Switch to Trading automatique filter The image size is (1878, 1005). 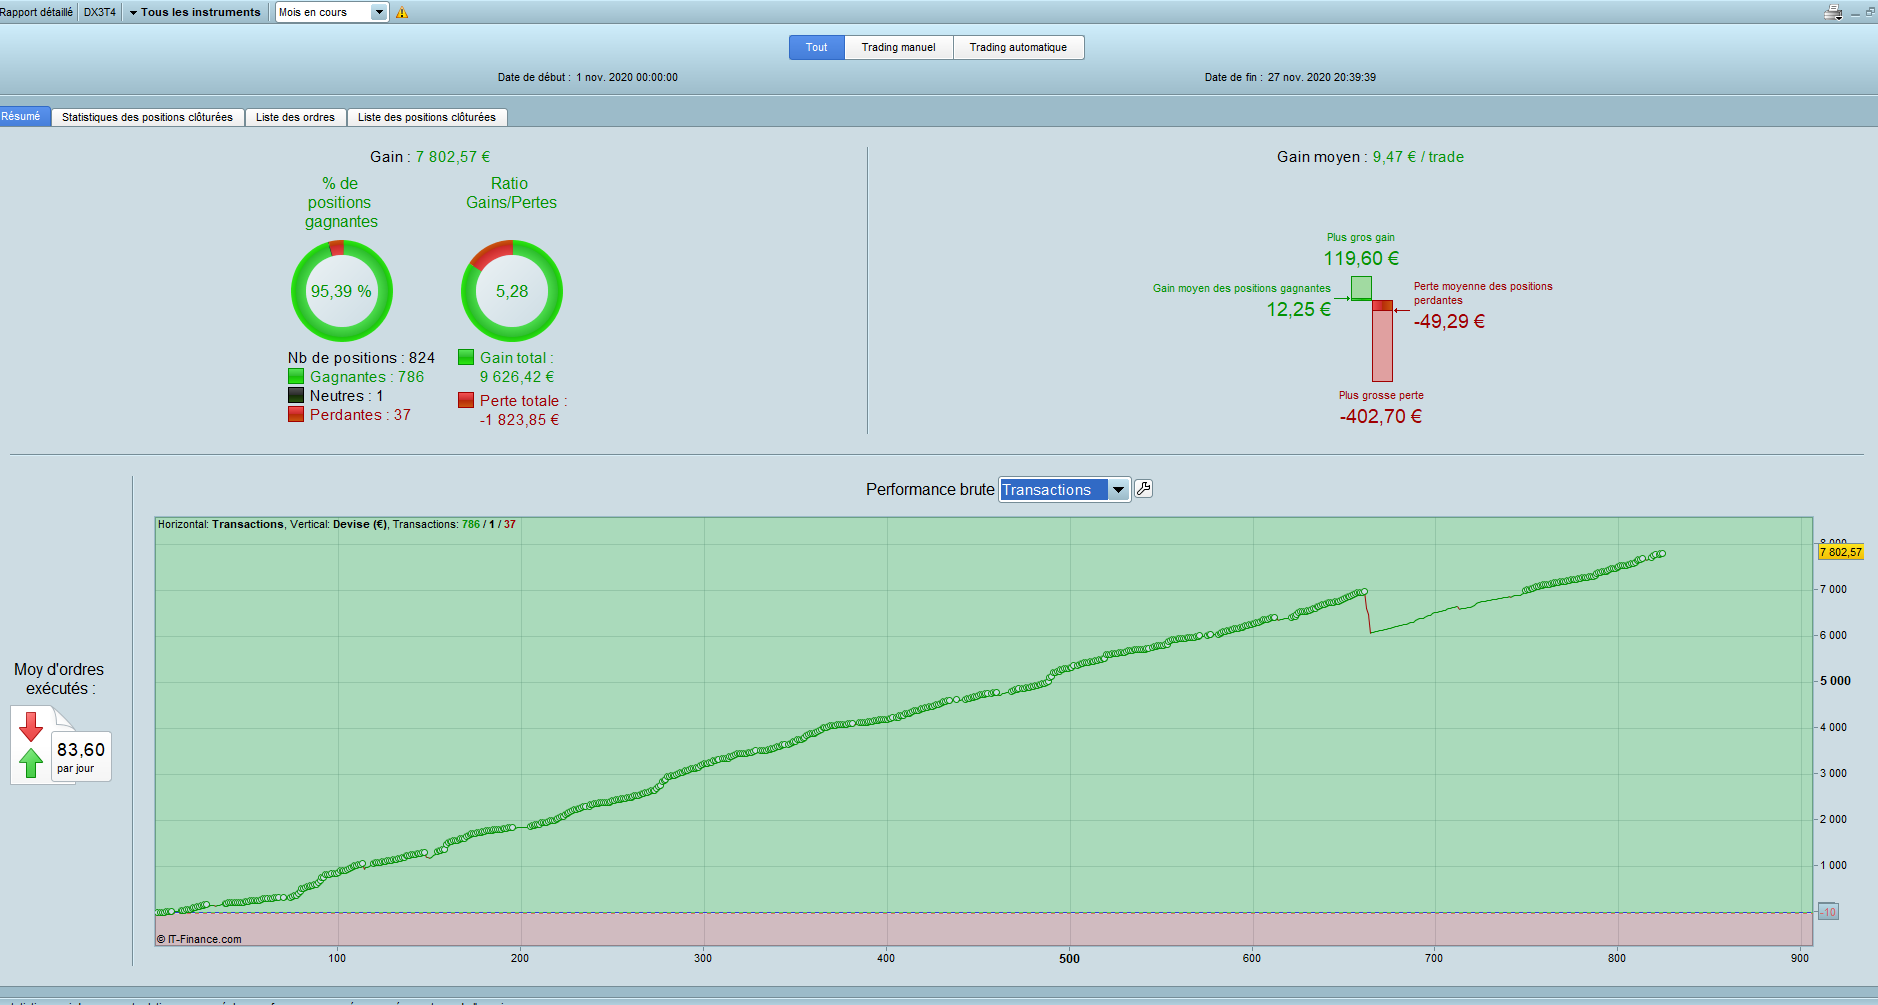point(1018,47)
